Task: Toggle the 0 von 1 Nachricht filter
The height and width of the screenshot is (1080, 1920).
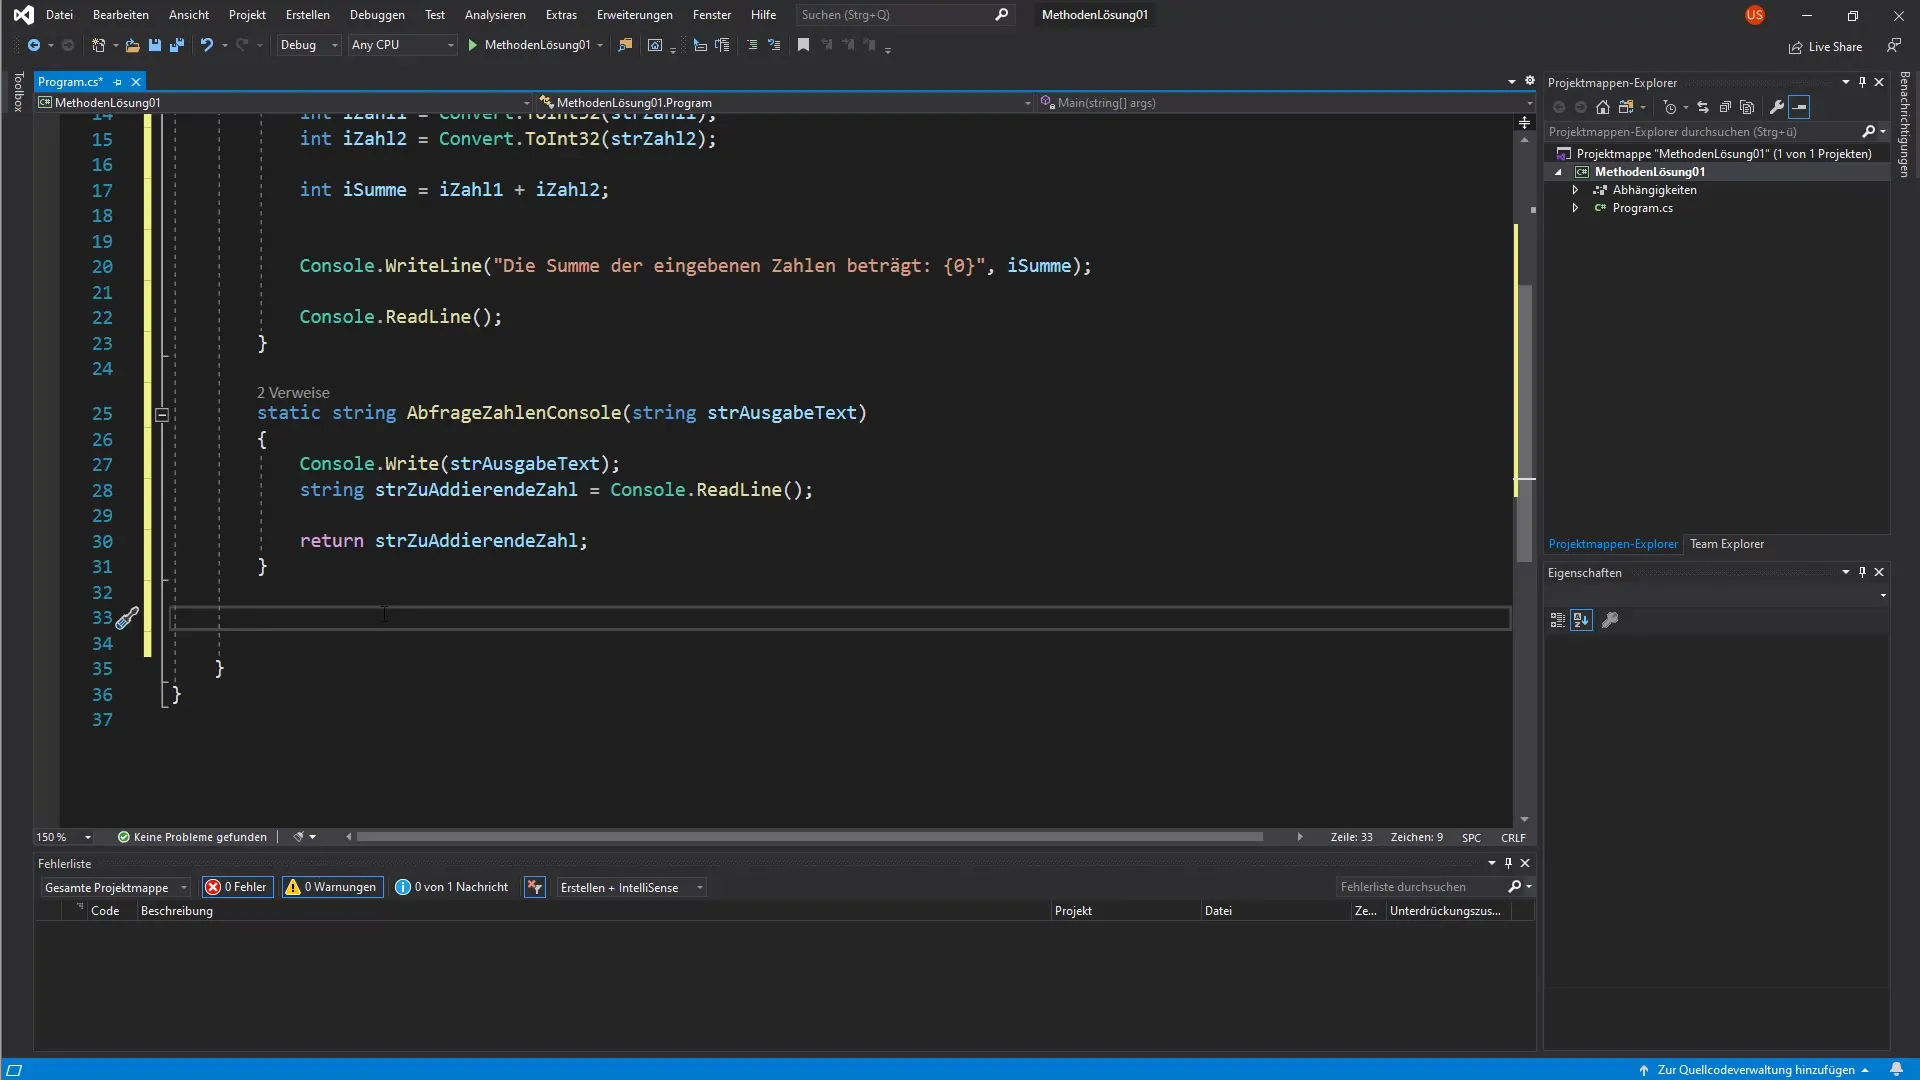Action: (452, 887)
